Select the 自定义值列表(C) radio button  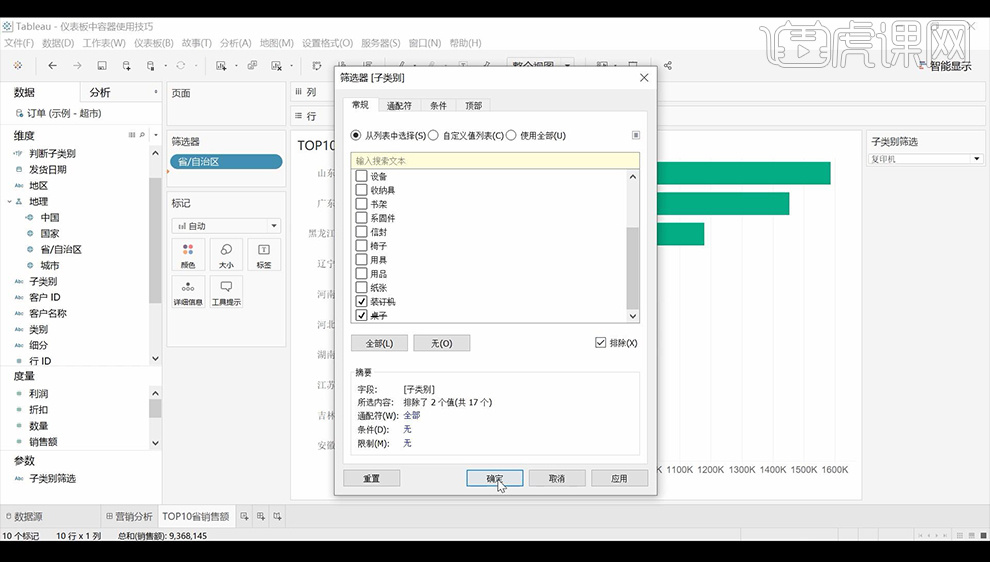tap(433, 135)
